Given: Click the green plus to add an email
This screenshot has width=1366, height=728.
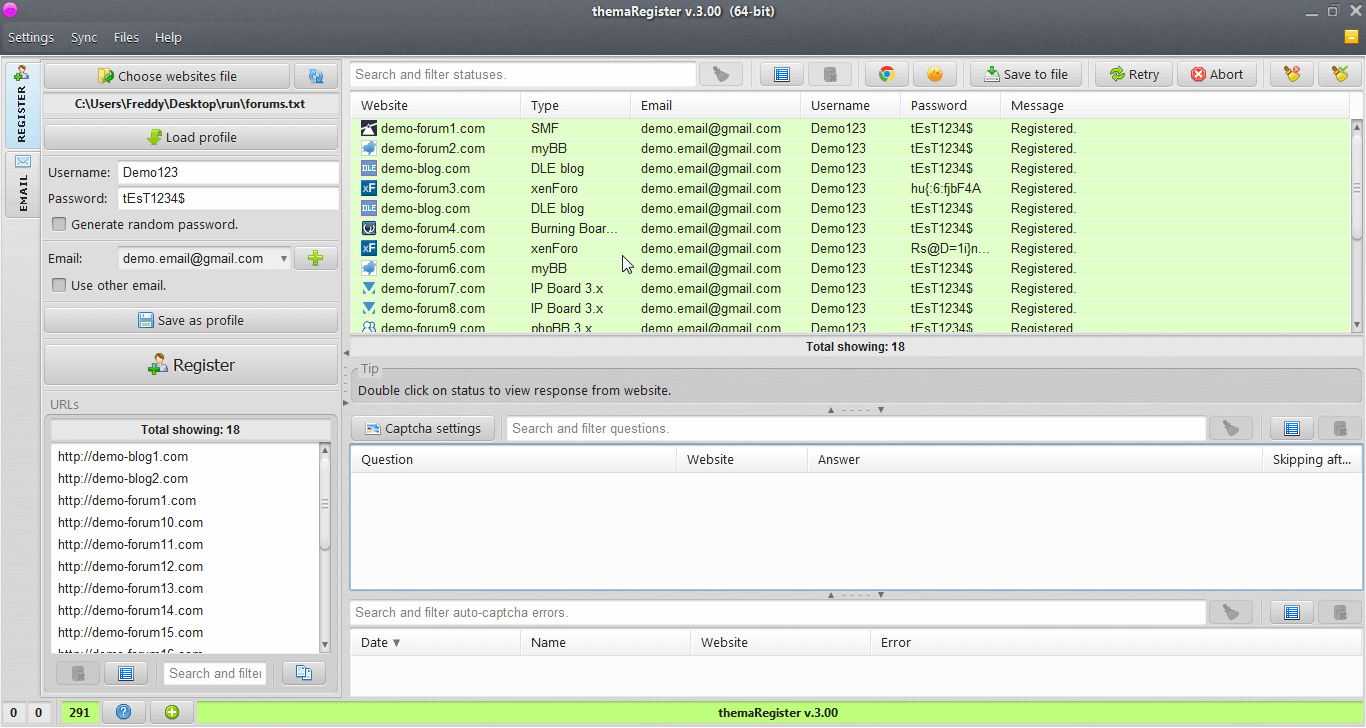Looking at the screenshot, I should 316,258.
